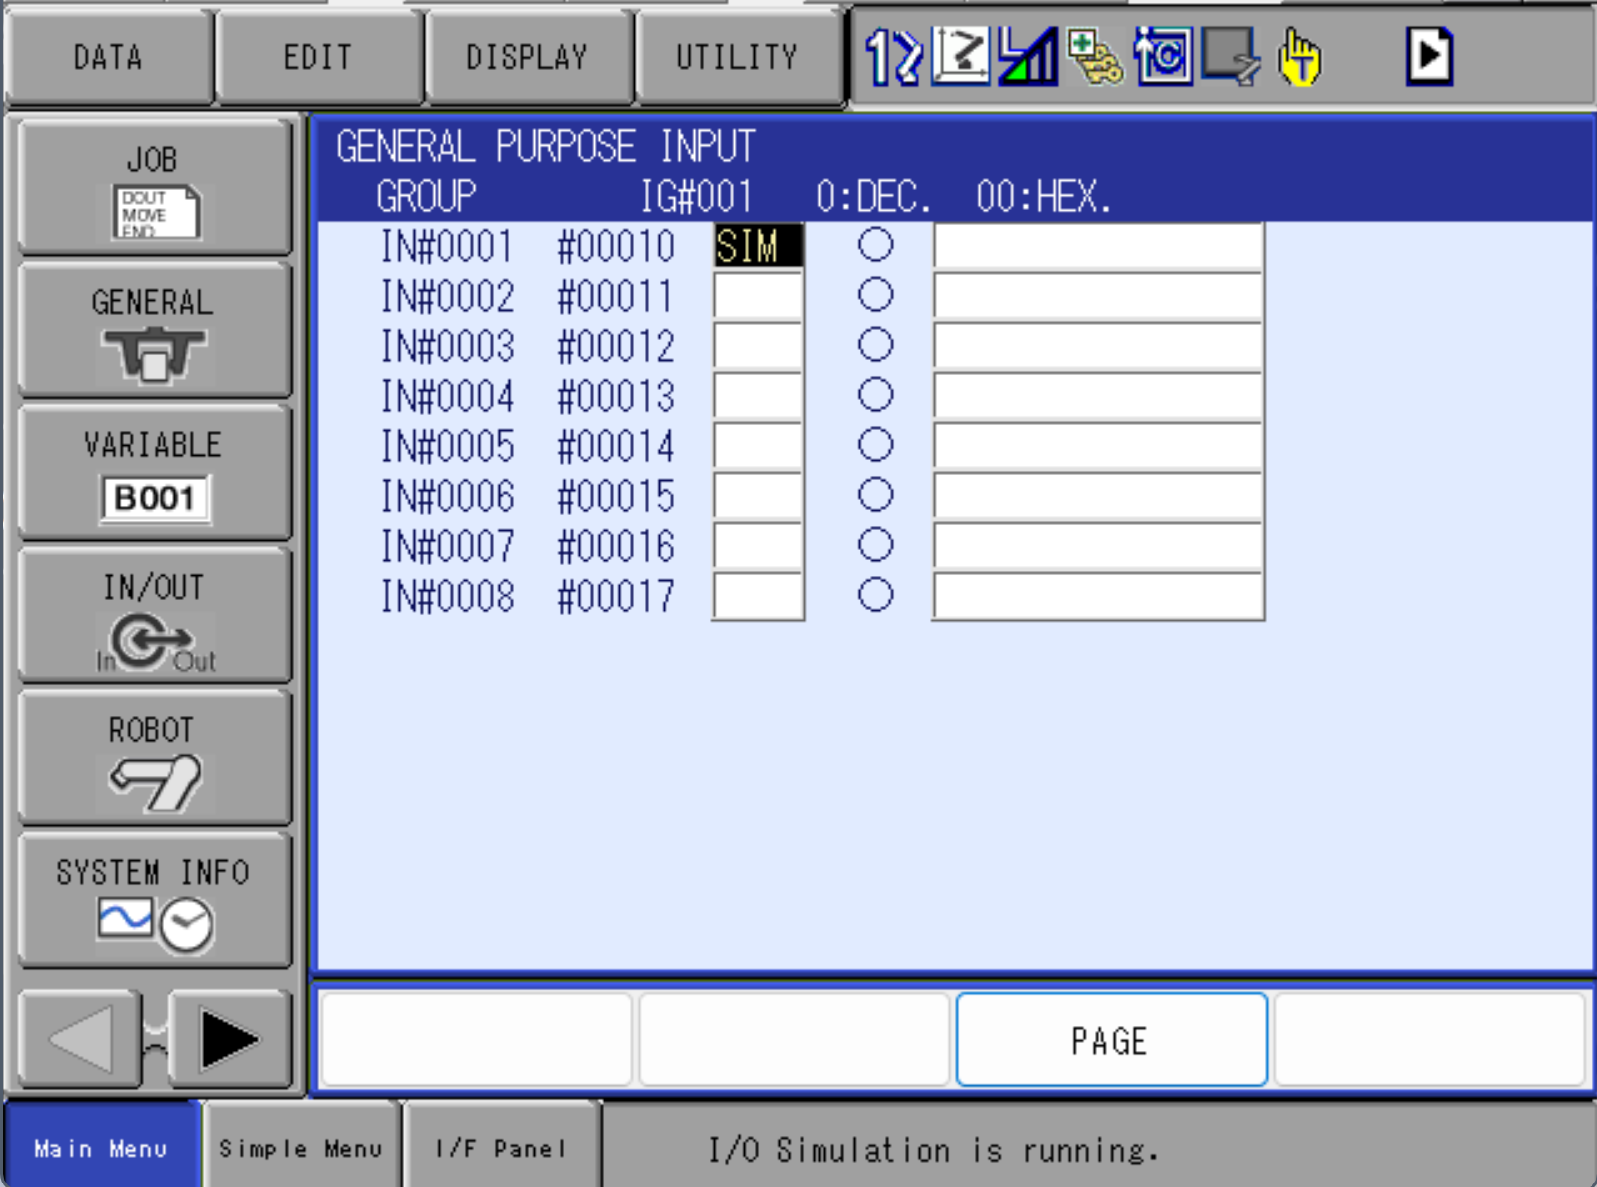Open the IN/OUT menu button
The image size is (1597, 1187).
(x=154, y=616)
